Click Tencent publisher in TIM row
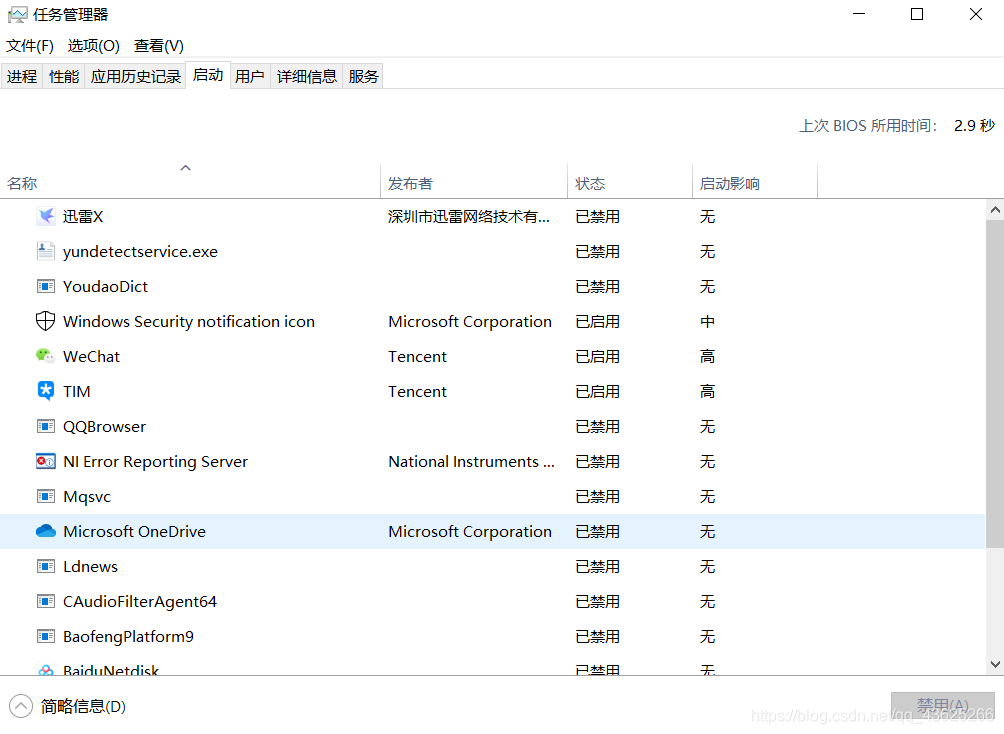1004x734 pixels. pyautogui.click(x=417, y=391)
